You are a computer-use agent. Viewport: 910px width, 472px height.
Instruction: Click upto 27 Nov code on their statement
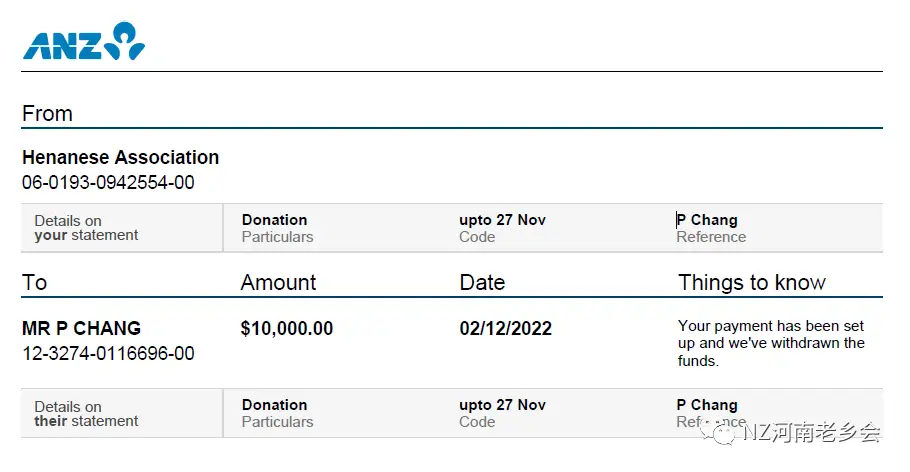(x=503, y=405)
